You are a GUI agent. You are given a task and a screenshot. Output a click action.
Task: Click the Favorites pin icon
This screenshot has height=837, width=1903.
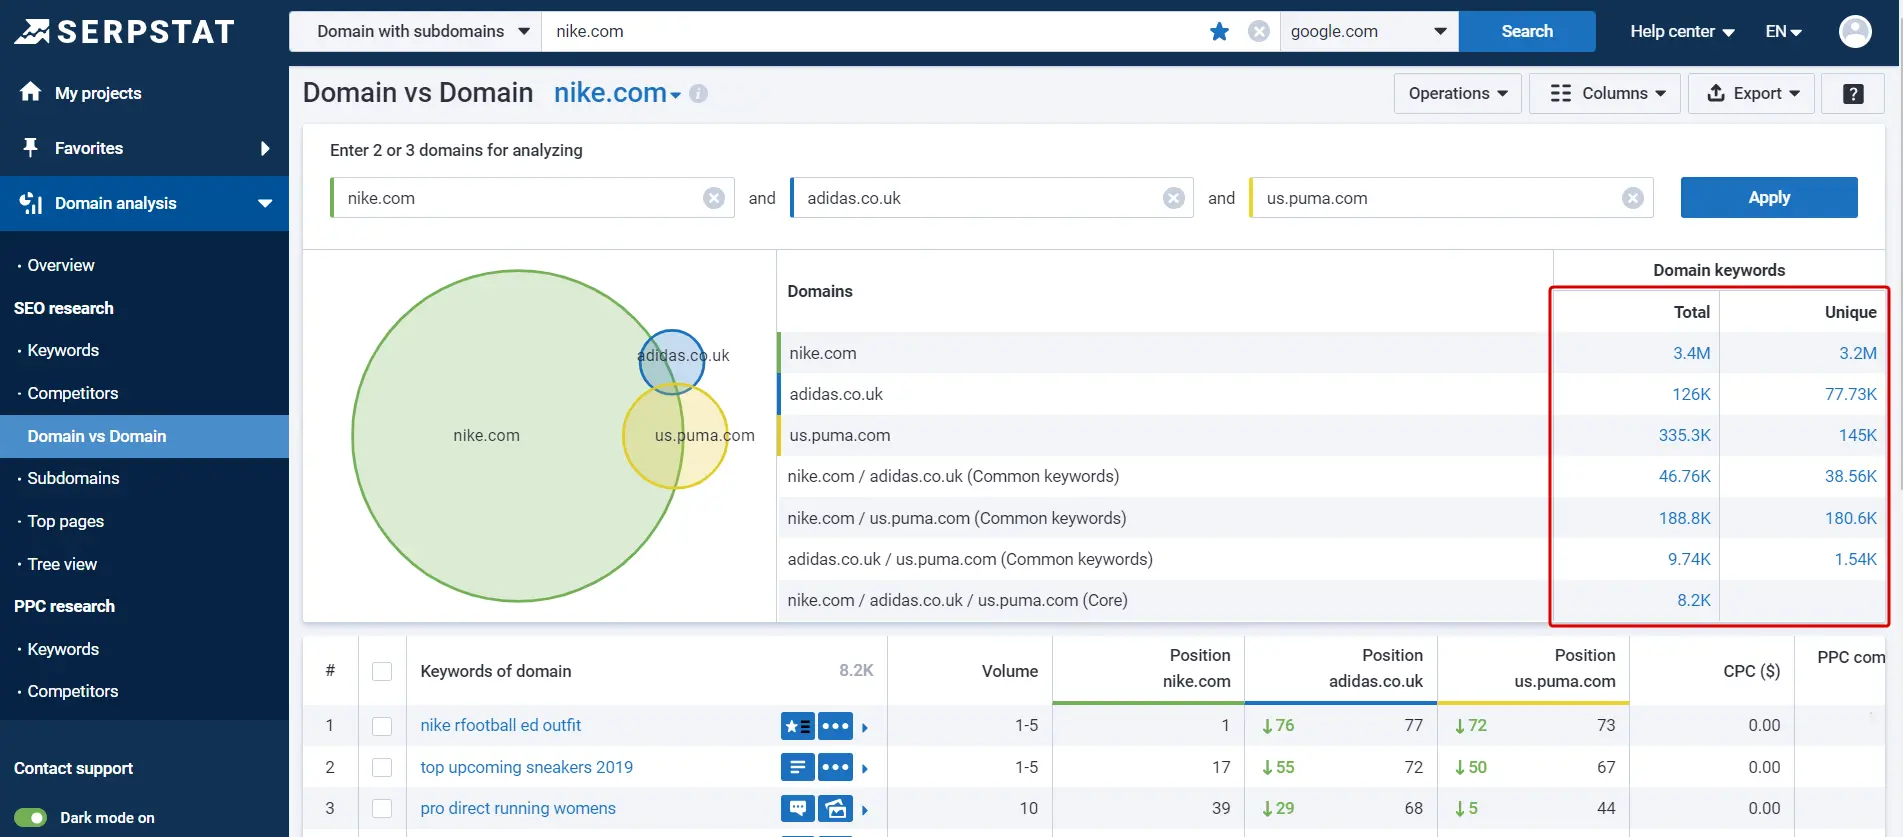tap(30, 148)
